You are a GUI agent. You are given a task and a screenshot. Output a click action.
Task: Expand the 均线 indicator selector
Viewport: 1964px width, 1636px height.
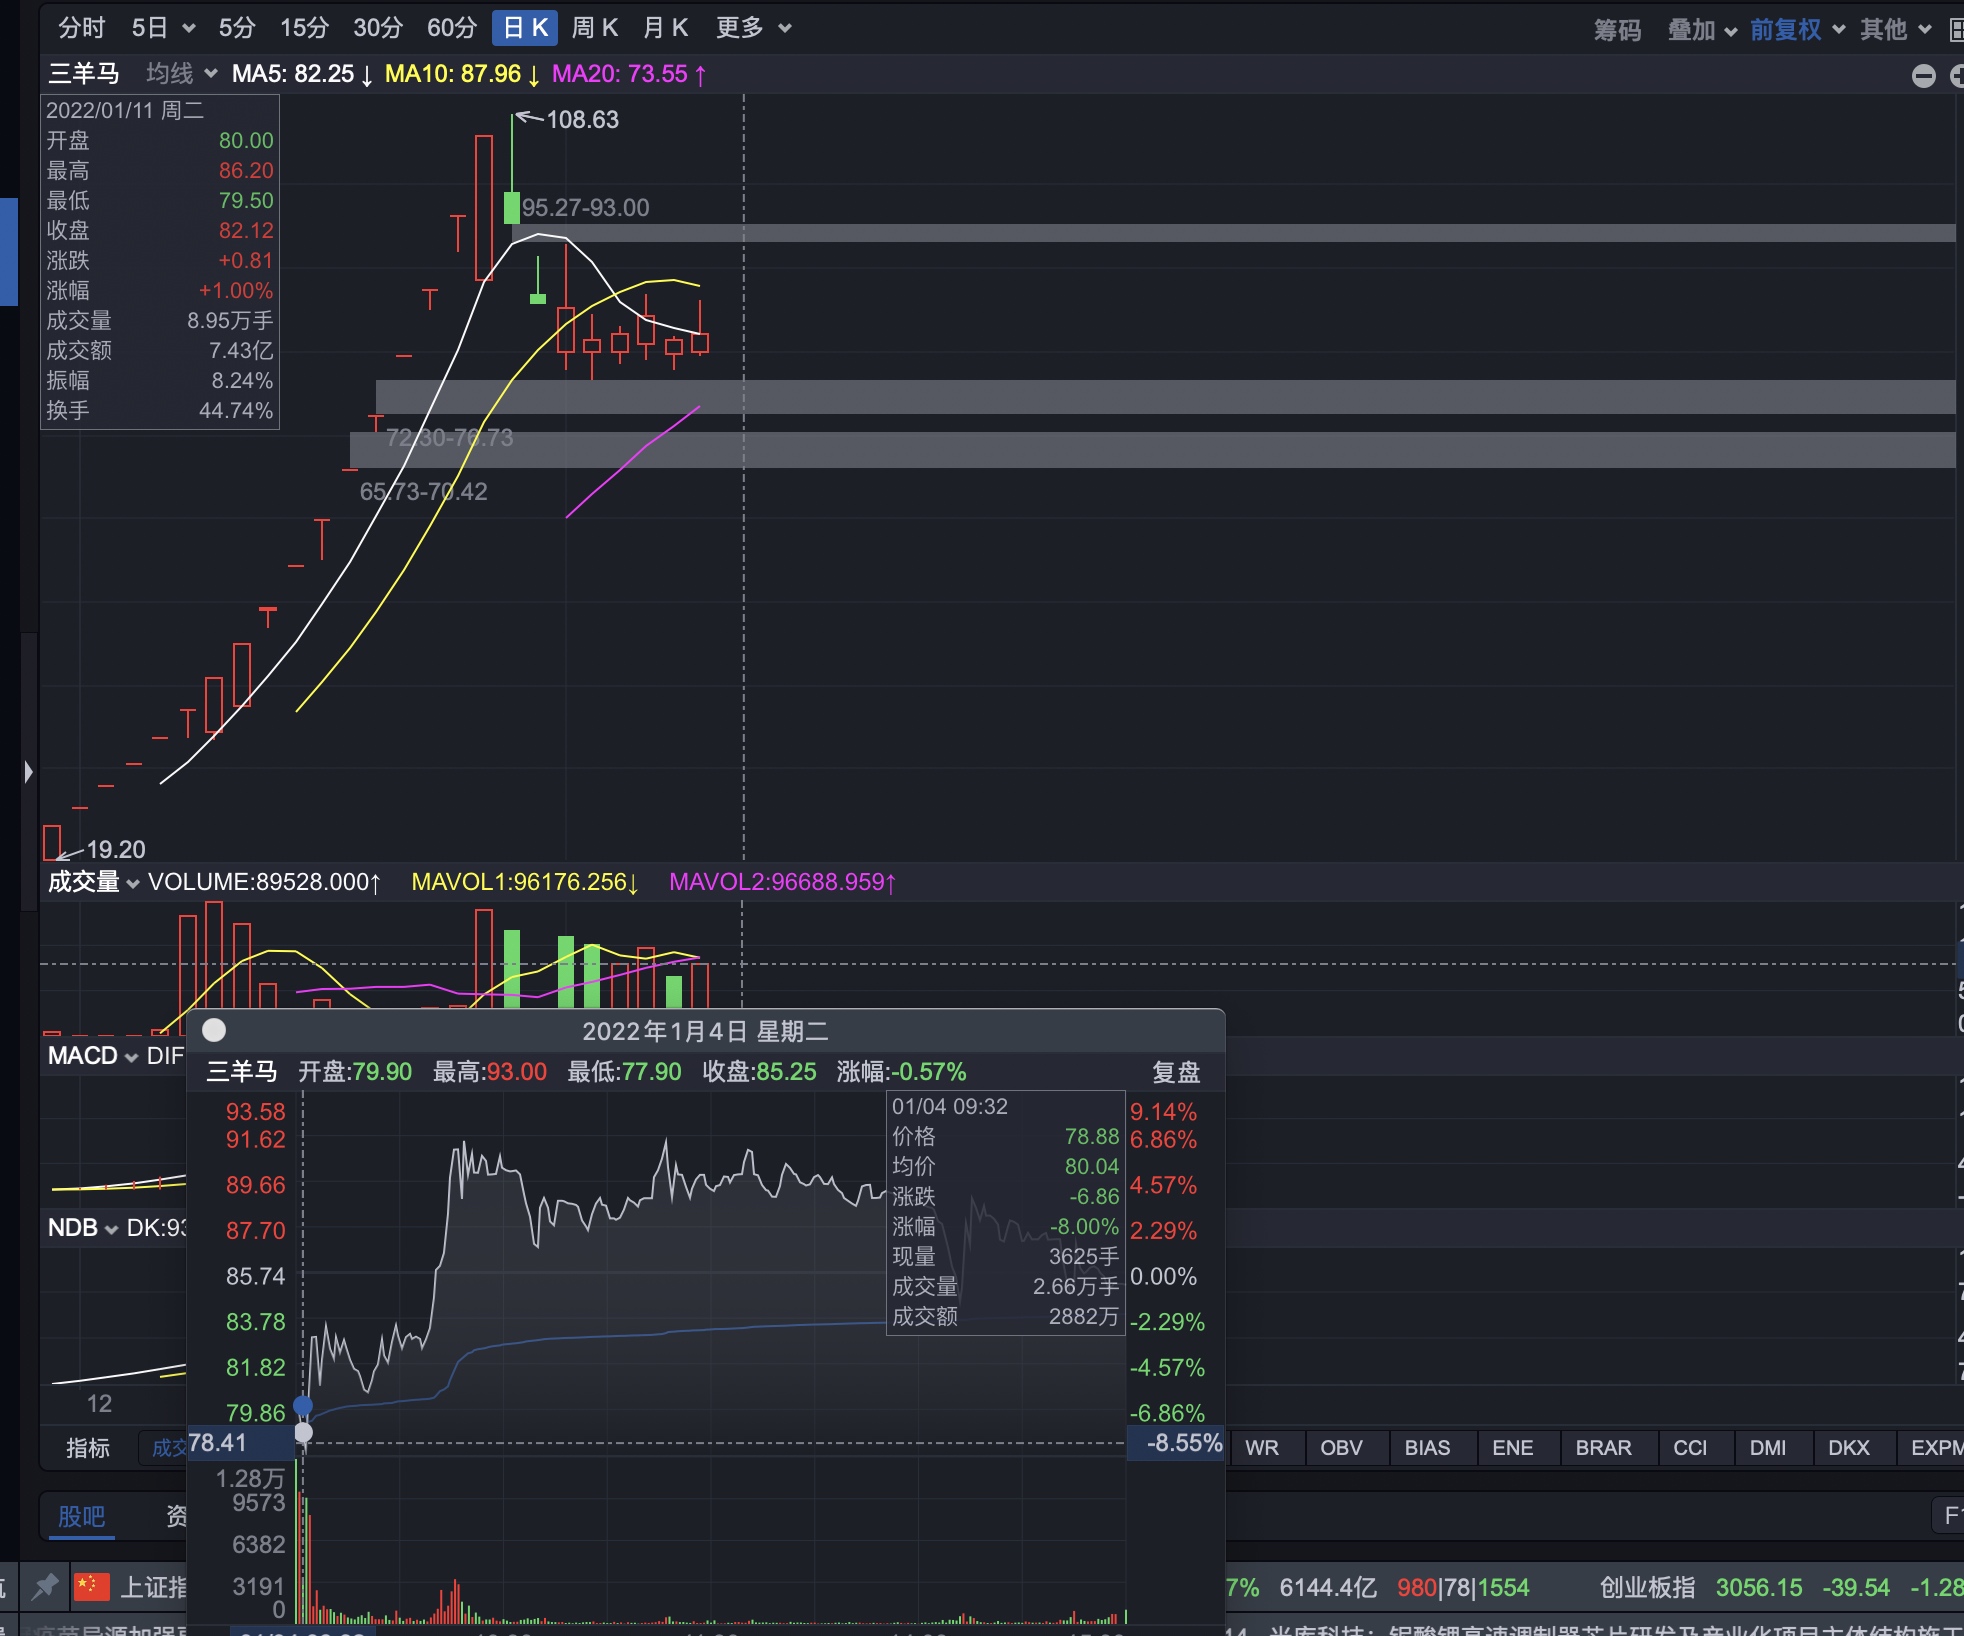point(181,74)
